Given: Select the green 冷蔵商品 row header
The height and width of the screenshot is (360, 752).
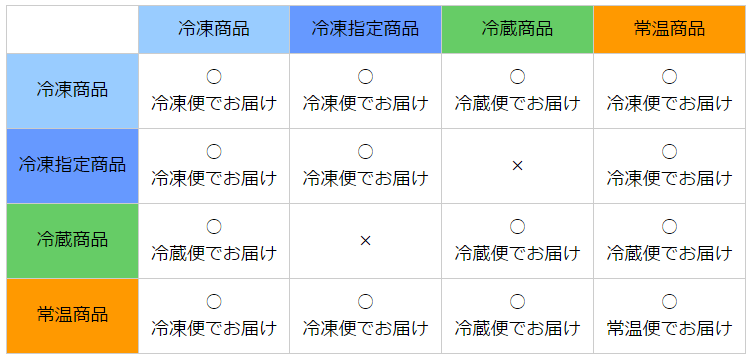Looking at the screenshot, I should pyautogui.click(x=72, y=241).
